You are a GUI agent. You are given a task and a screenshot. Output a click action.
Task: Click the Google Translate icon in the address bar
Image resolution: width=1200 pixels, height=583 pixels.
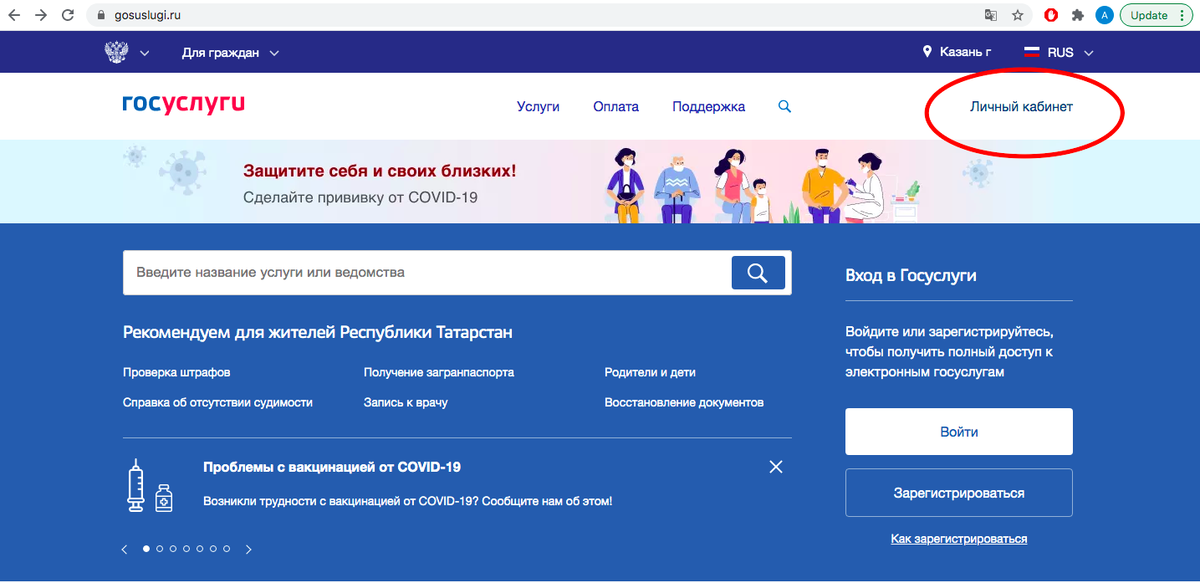(x=990, y=15)
